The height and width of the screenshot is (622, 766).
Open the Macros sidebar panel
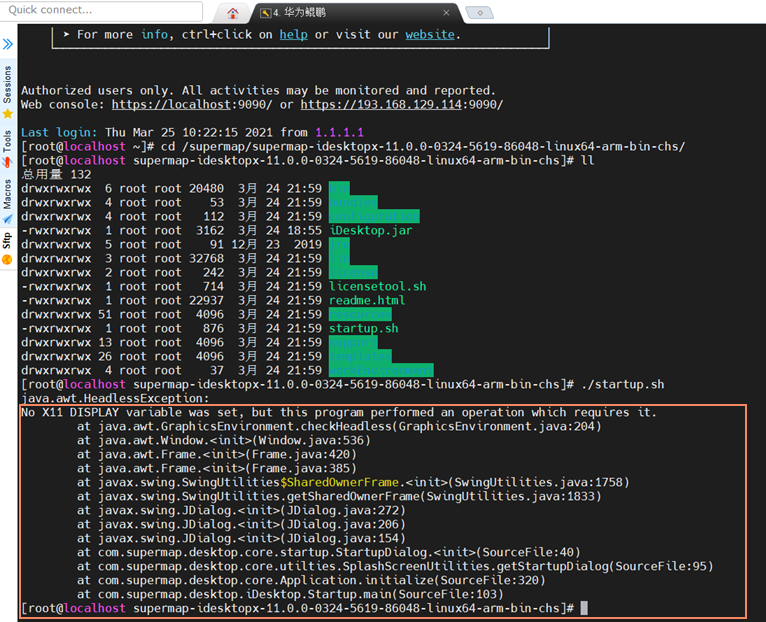click(8, 195)
